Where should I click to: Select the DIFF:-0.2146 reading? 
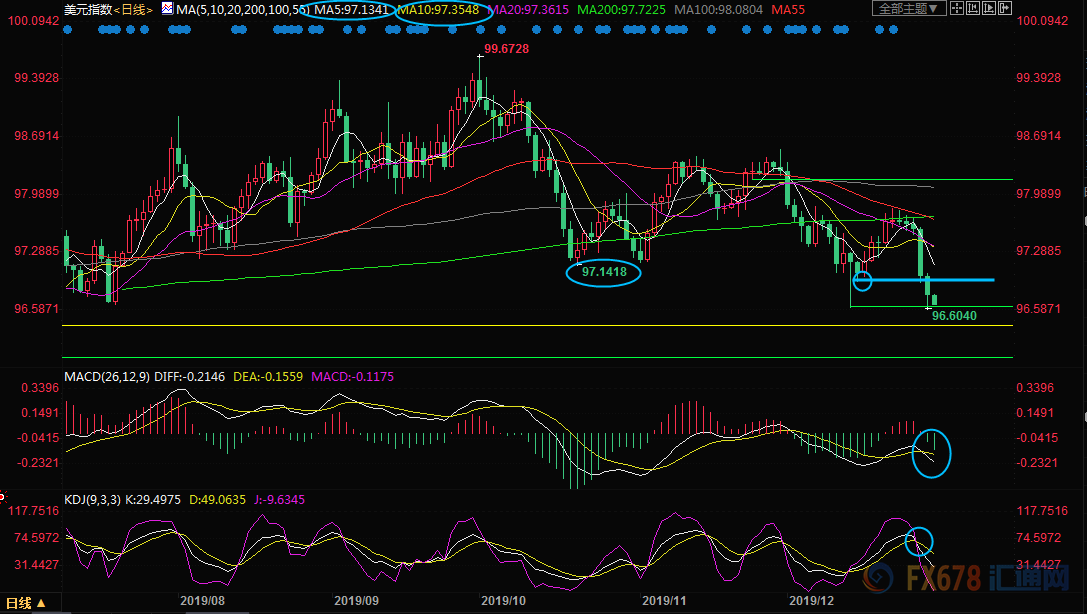click(x=189, y=376)
